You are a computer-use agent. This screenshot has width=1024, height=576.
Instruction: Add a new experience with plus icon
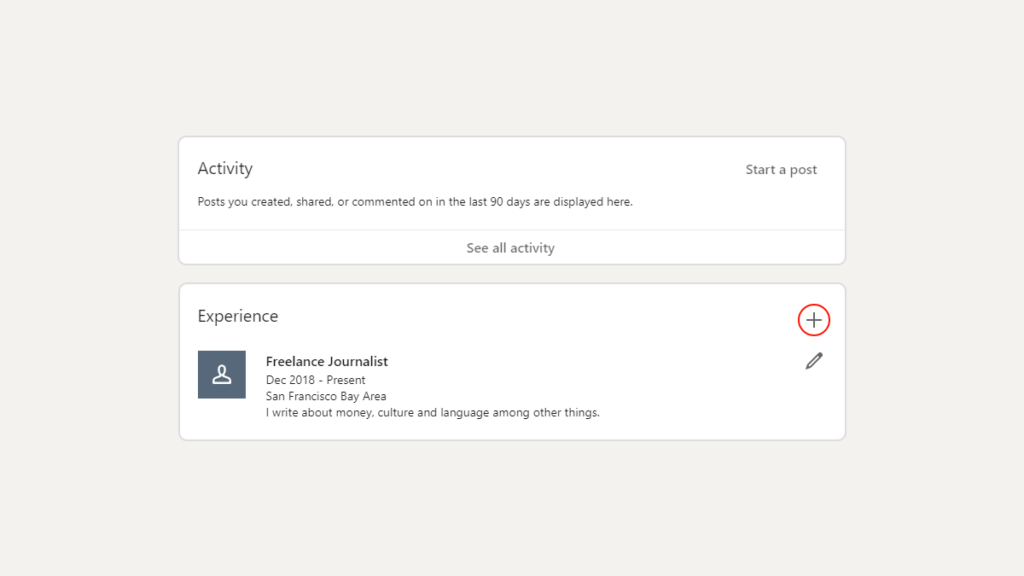(x=814, y=320)
